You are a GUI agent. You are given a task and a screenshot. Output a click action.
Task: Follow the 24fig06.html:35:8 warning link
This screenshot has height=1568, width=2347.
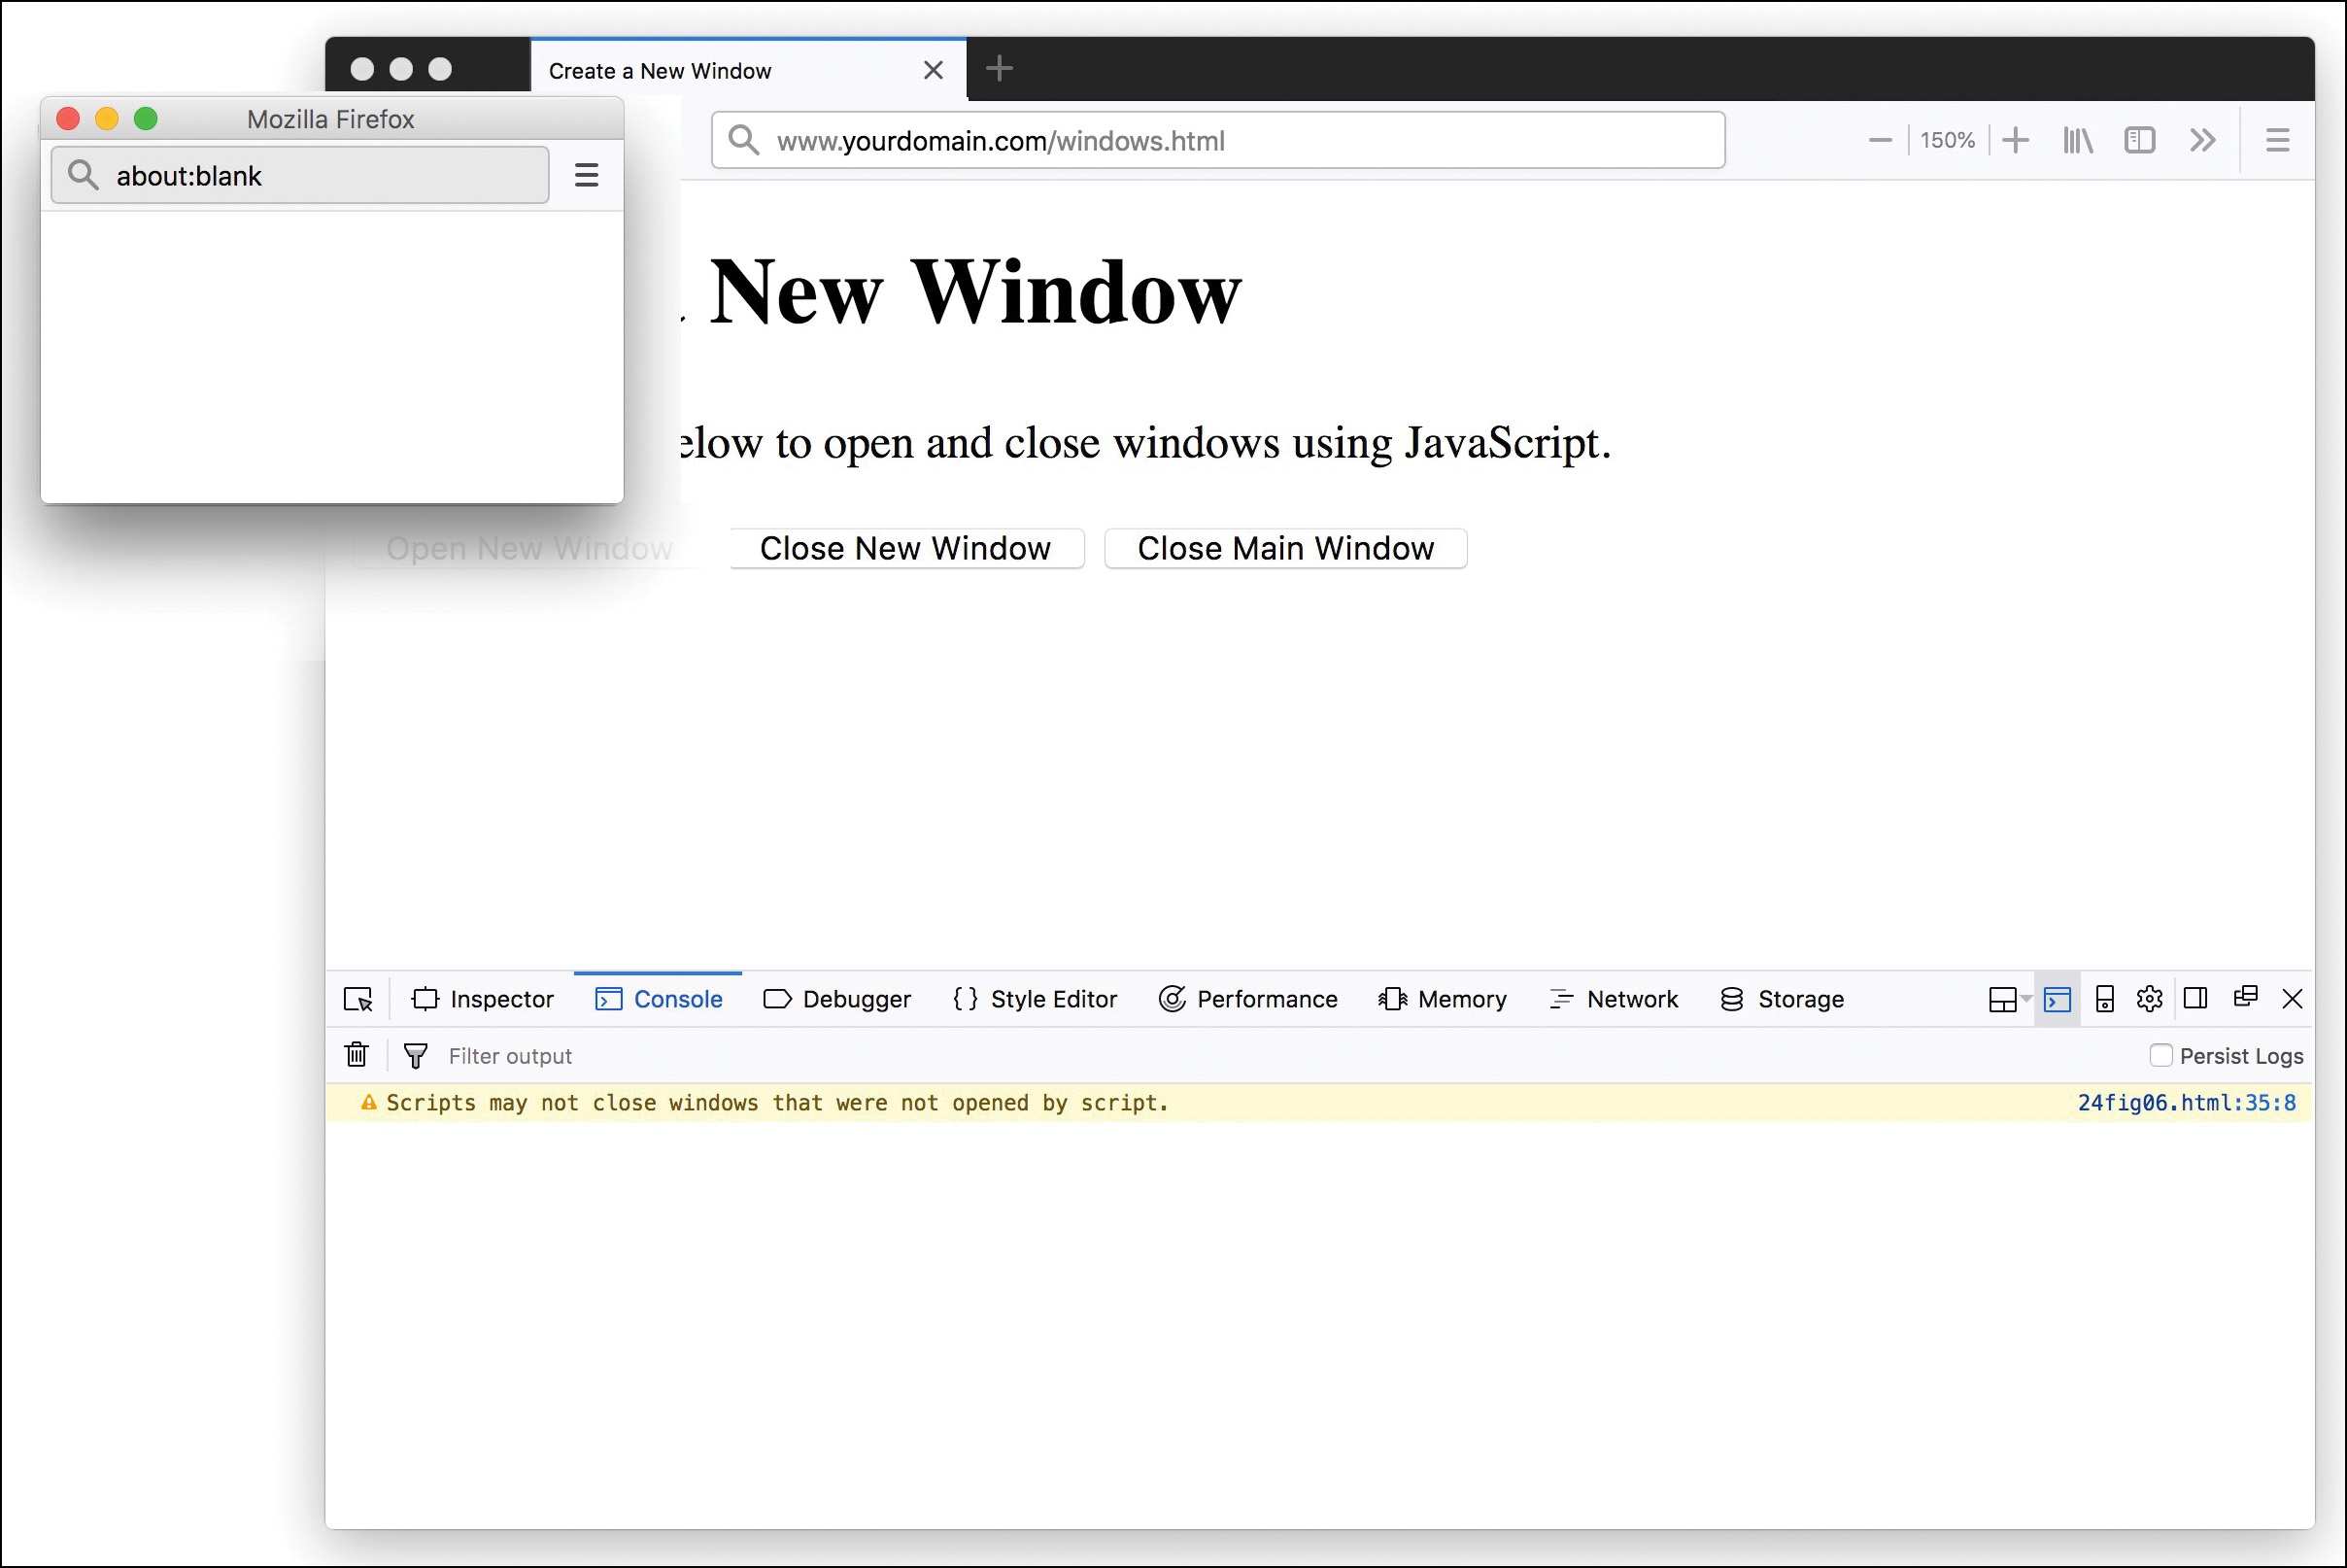click(x=2189, y=1102)
